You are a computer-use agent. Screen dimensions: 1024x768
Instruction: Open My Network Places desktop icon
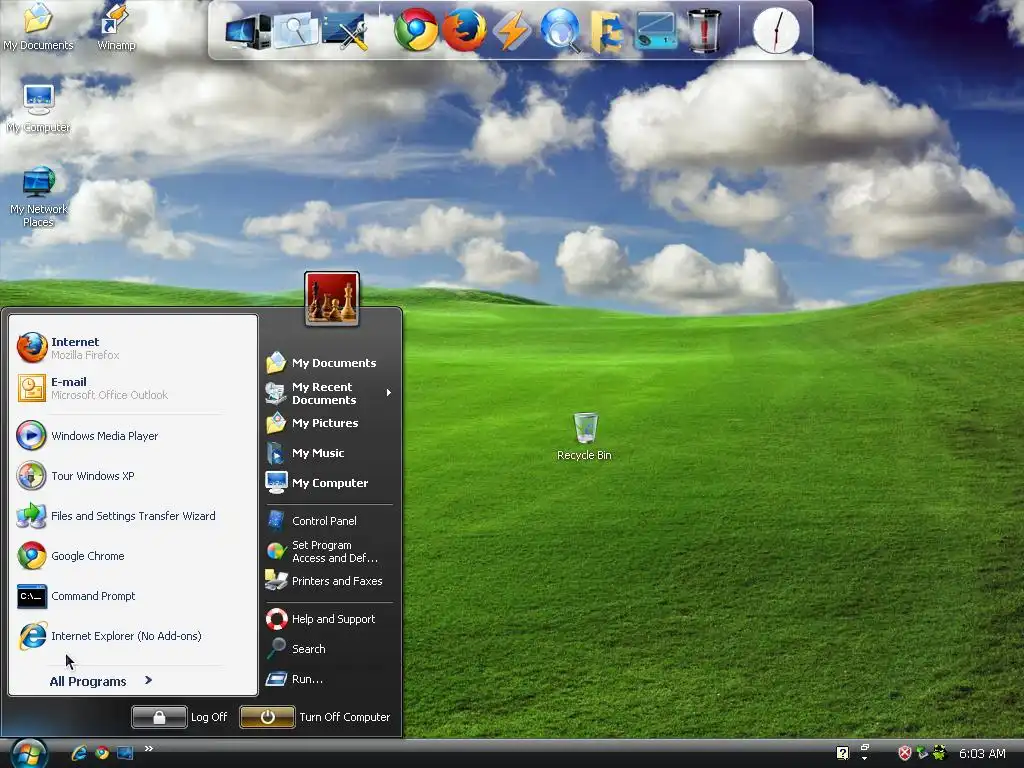[38, 197]
